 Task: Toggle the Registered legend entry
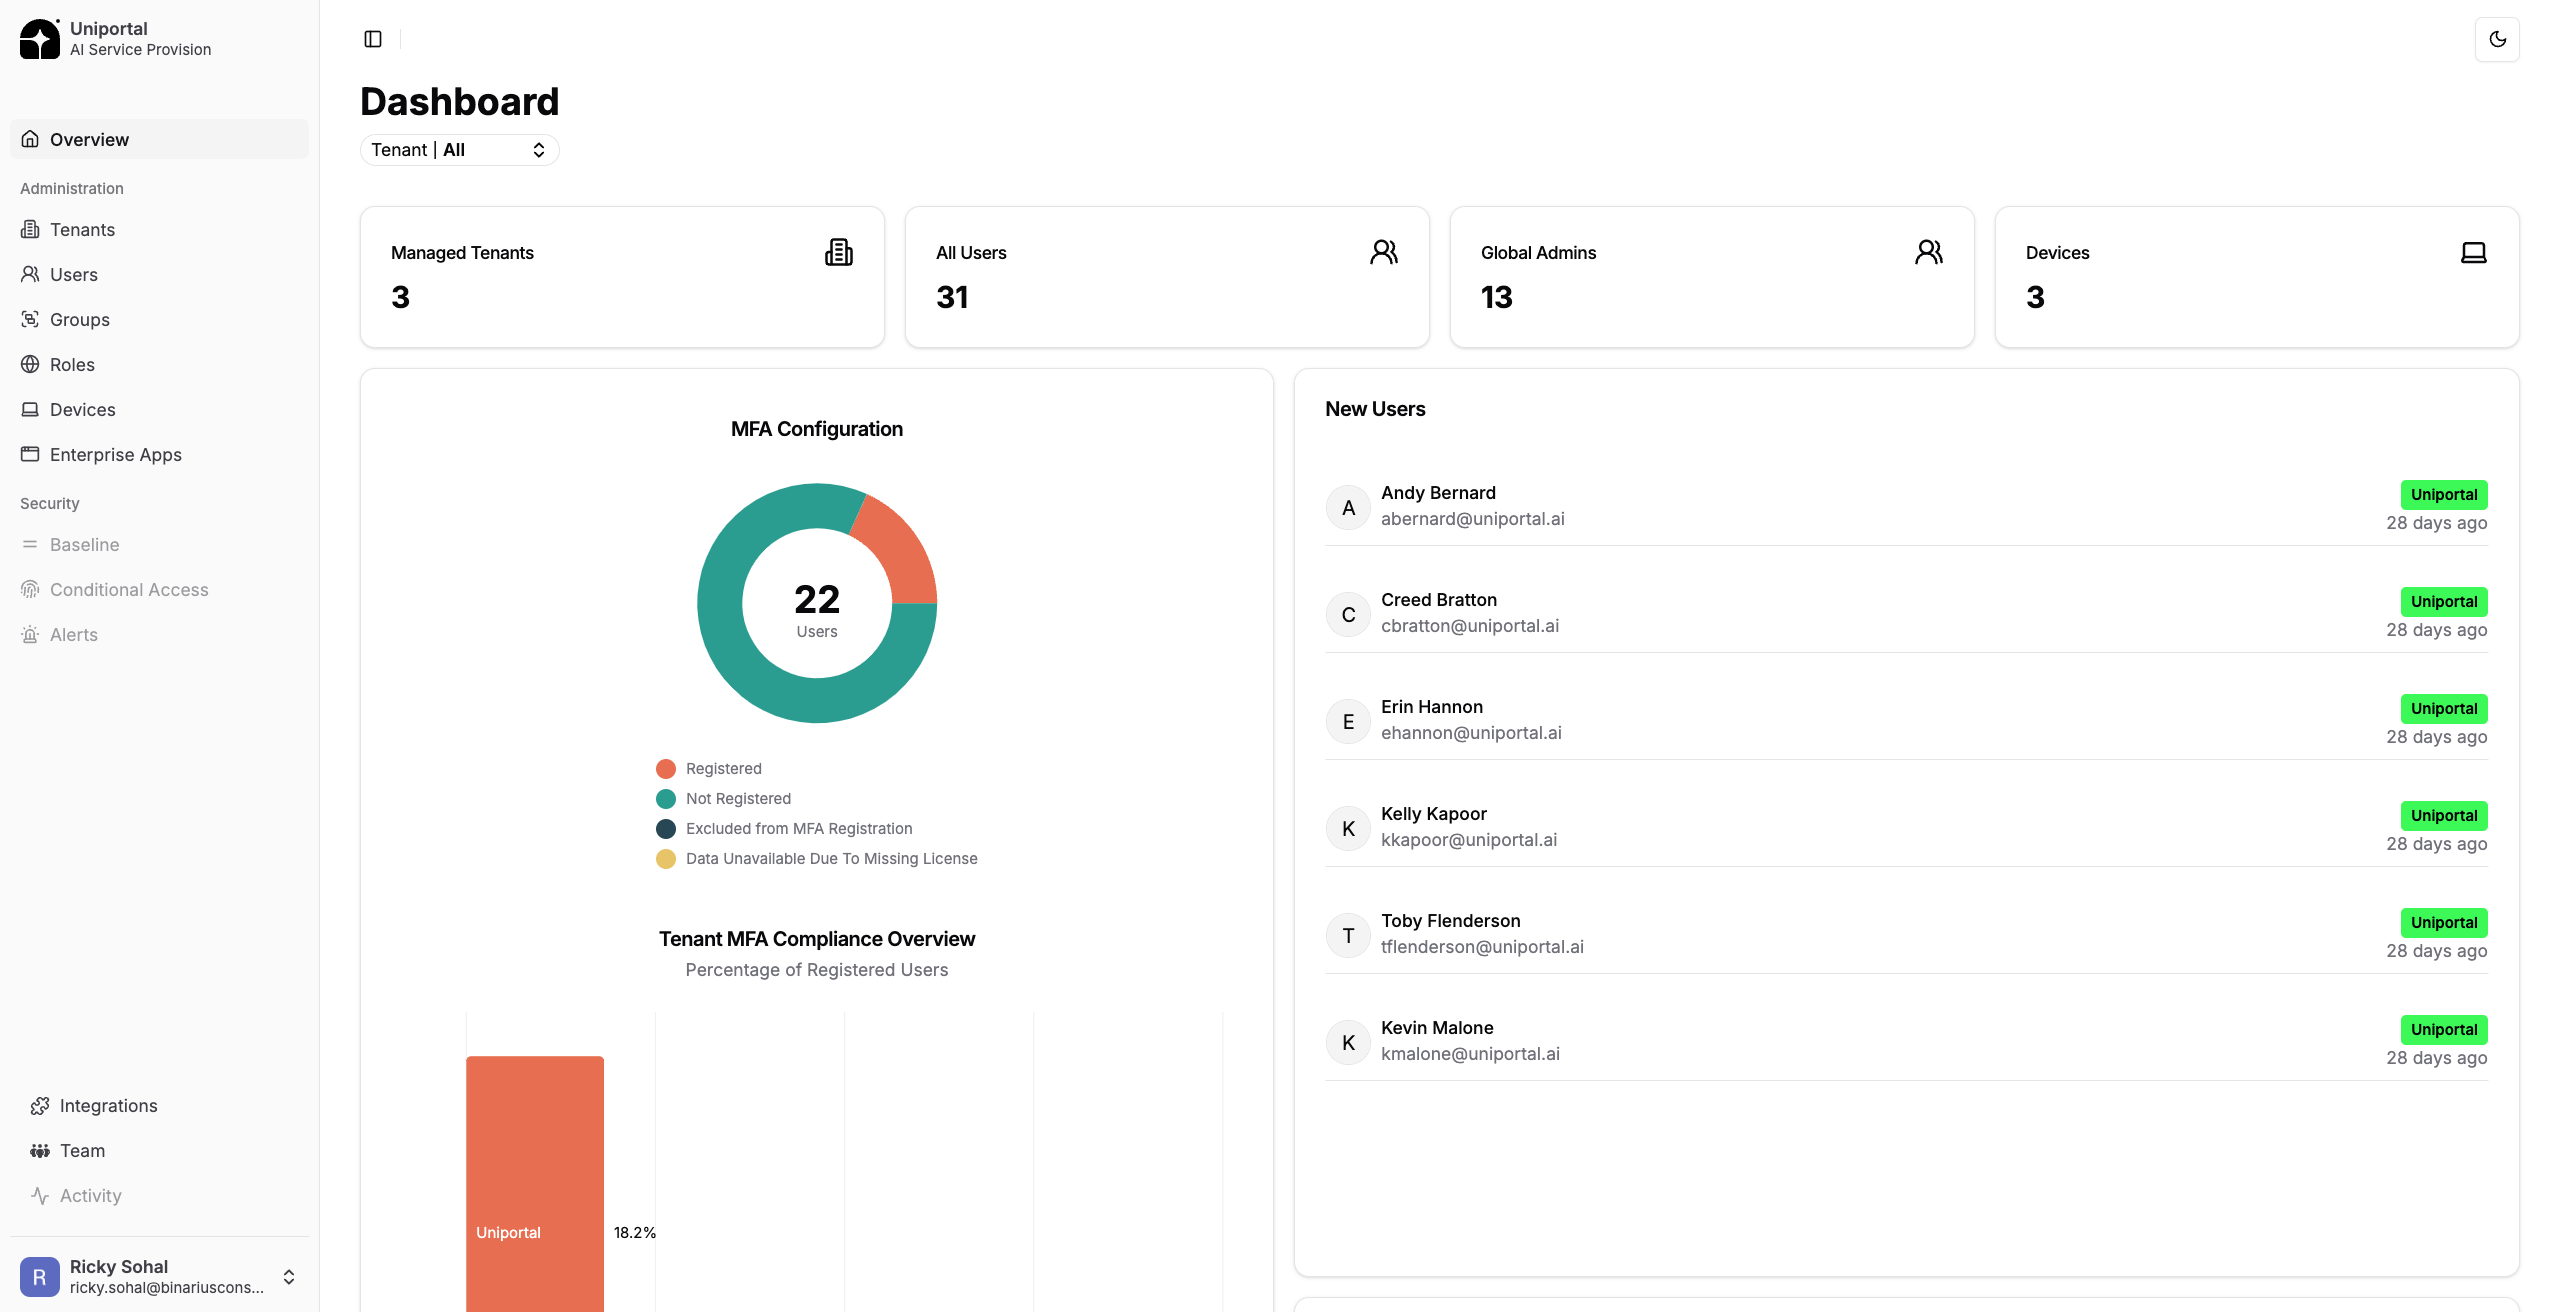click(x=723, y=768)
